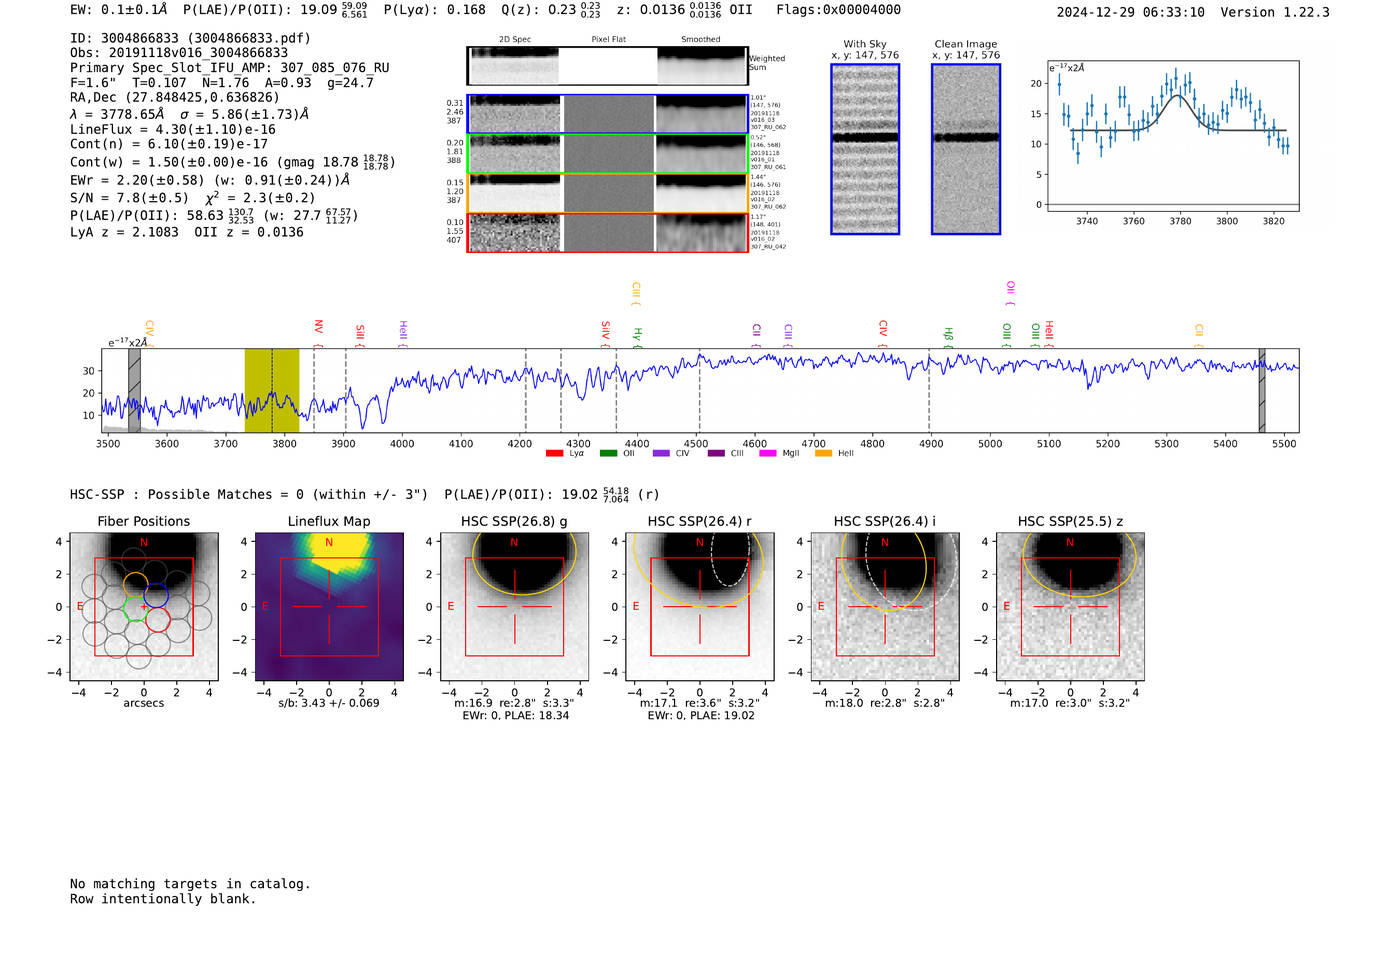1400x953 pixels.
Task: Click the violet CIV legend swatch
Action: (661, 454)
